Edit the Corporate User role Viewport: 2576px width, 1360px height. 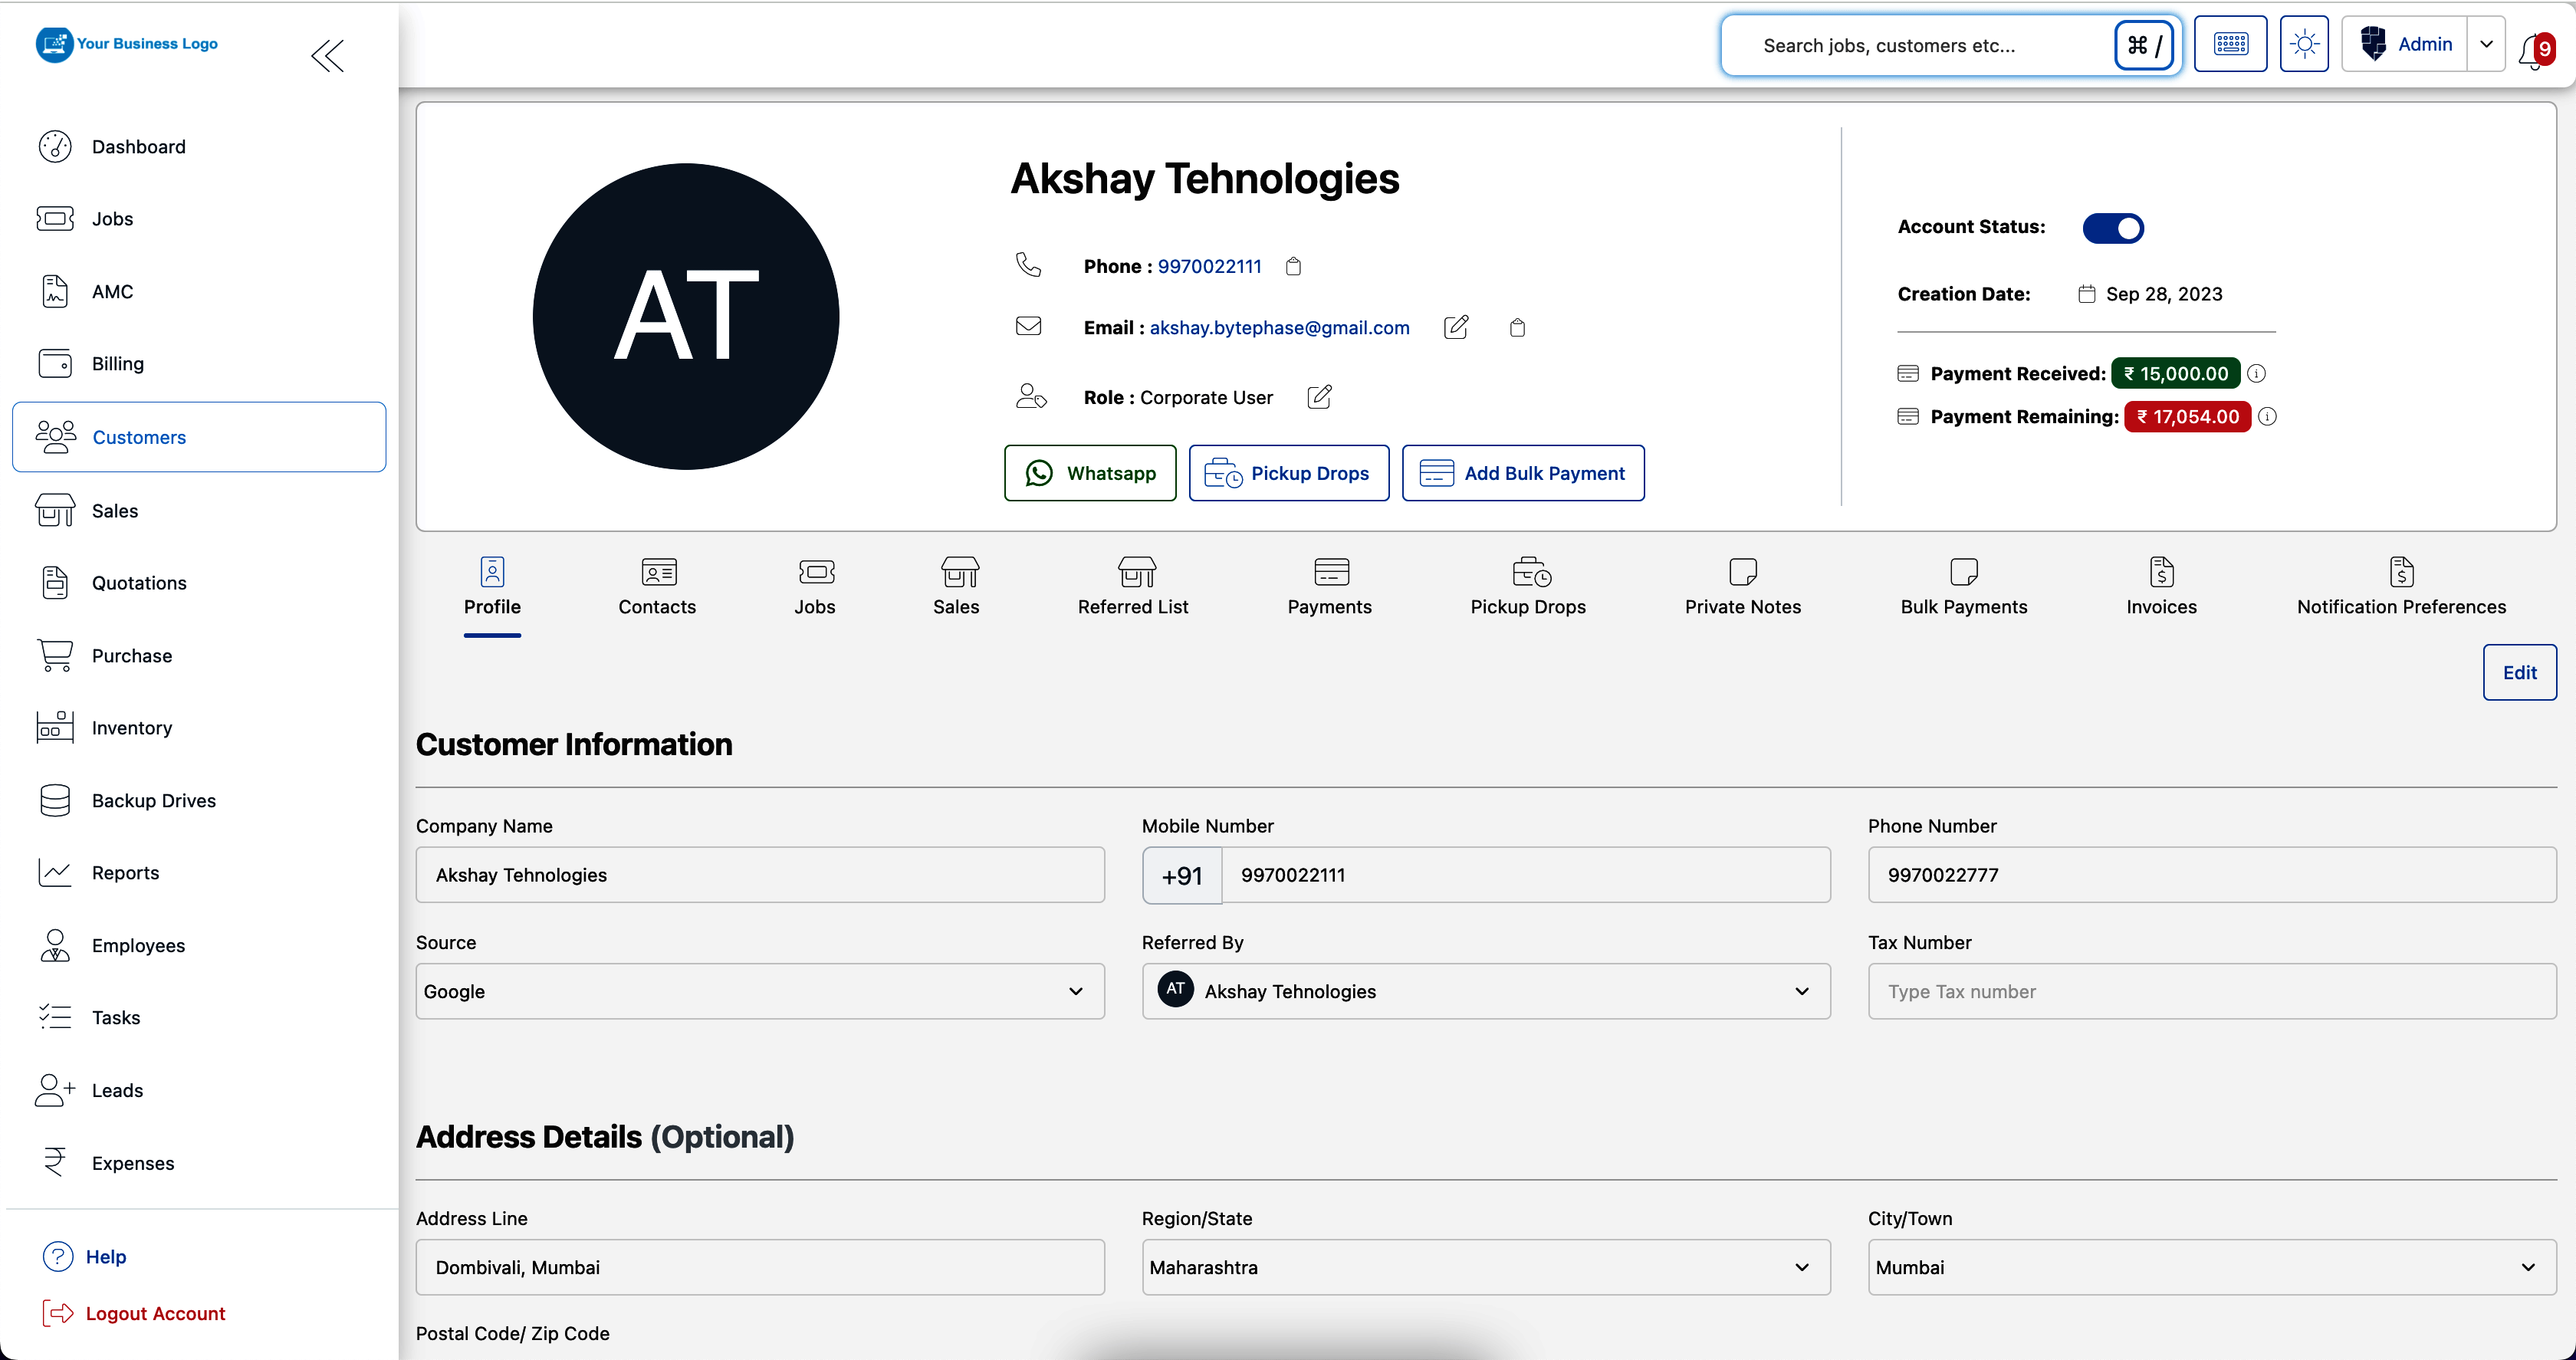pyautogui.click(x=1319, y=397)
